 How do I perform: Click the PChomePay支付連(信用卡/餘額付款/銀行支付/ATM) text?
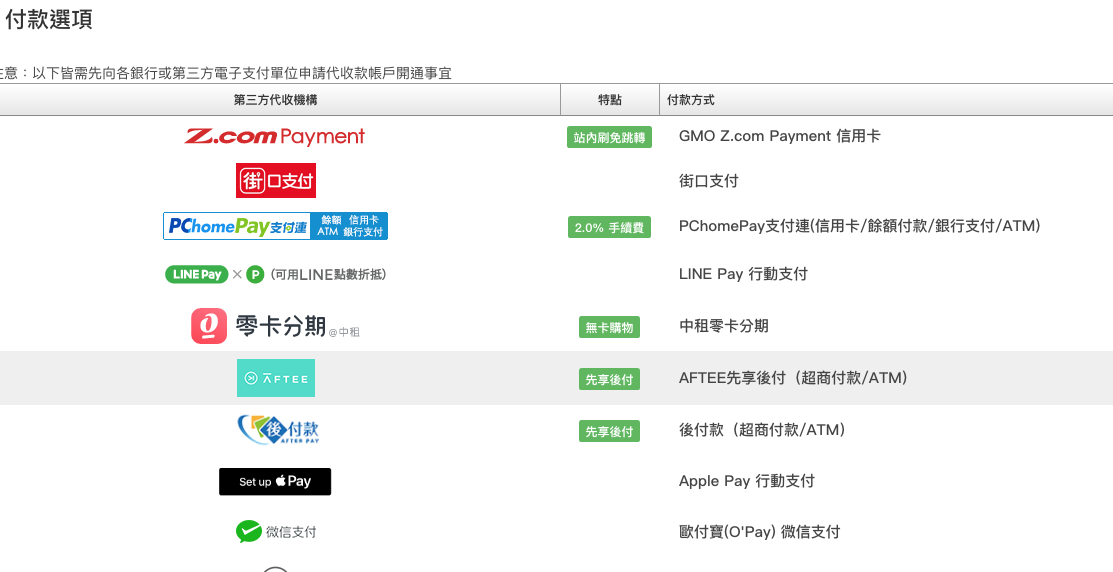click(x=860, y=226)
